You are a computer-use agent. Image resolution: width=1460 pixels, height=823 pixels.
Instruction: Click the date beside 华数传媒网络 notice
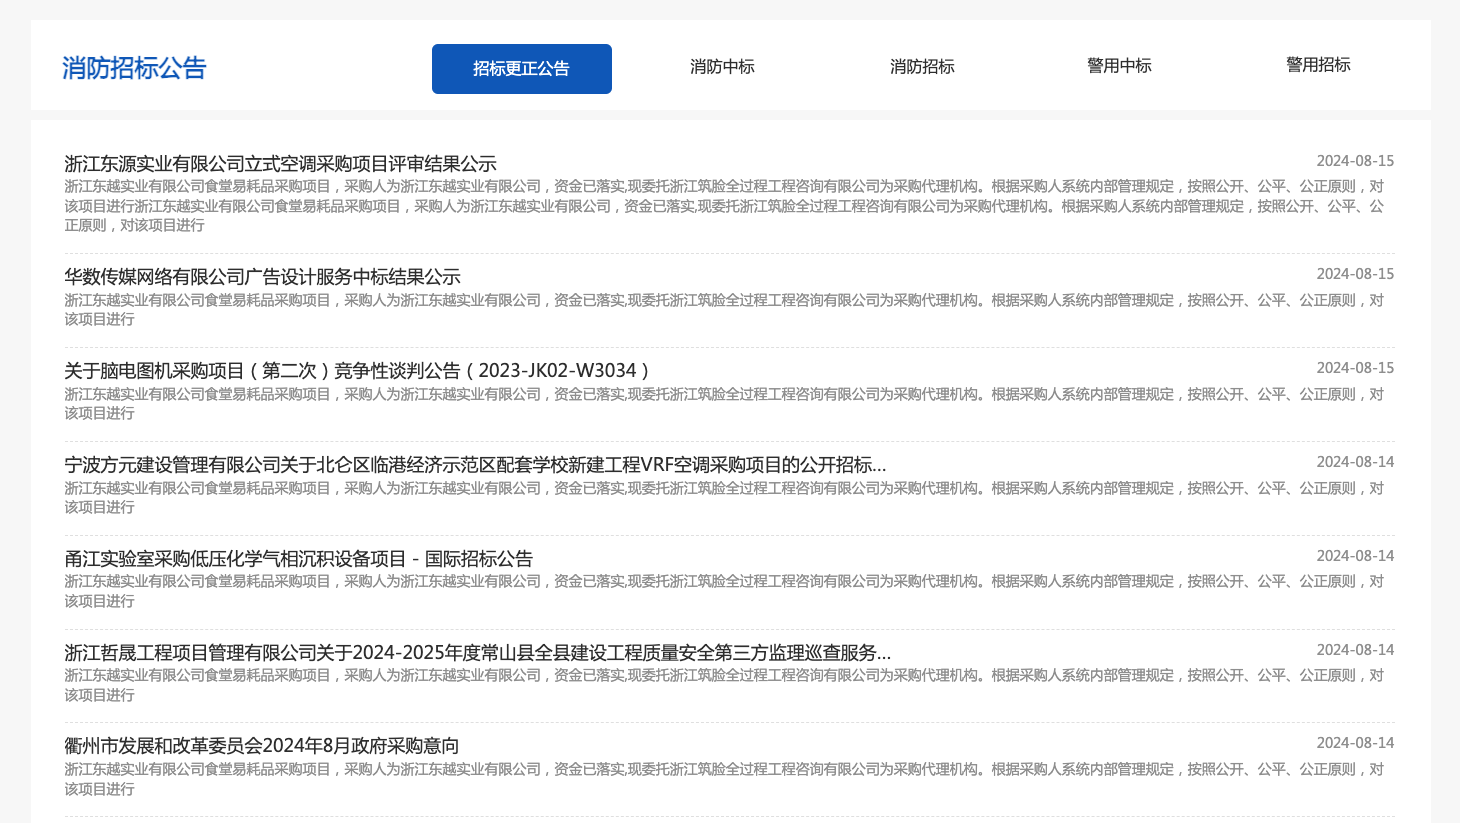[1355, 274]
